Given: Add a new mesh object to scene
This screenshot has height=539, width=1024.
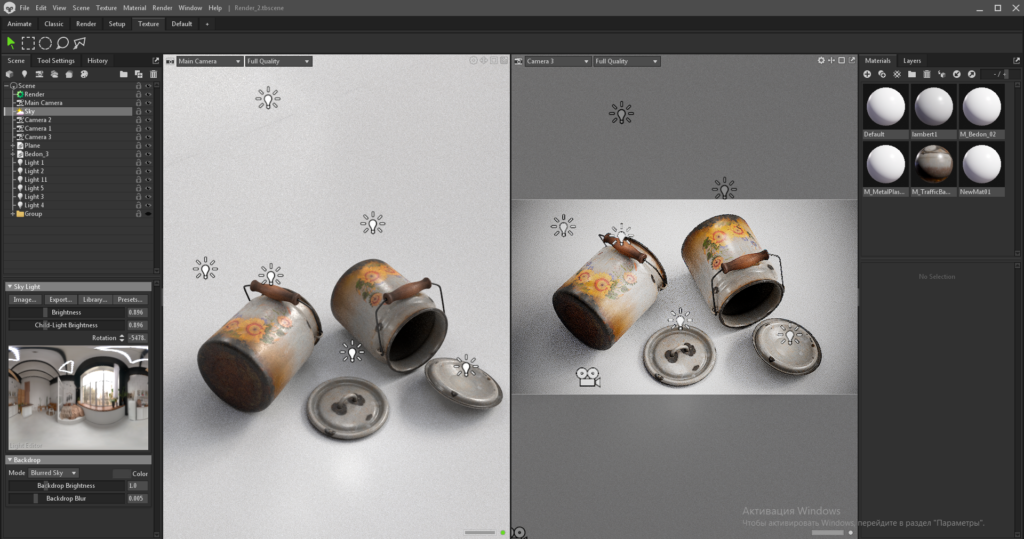Looking at the screenshot, I should pyautogui.click(x=9, y=74).
